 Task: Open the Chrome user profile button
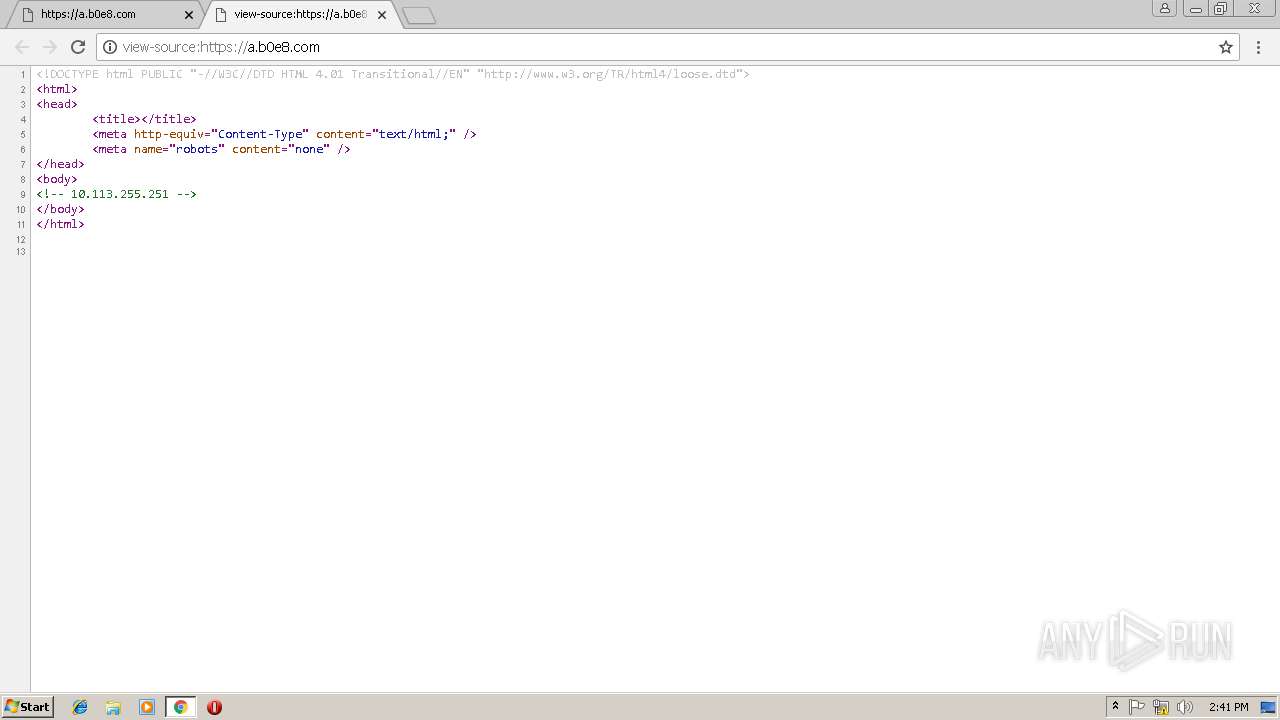tap(1165, 8)
